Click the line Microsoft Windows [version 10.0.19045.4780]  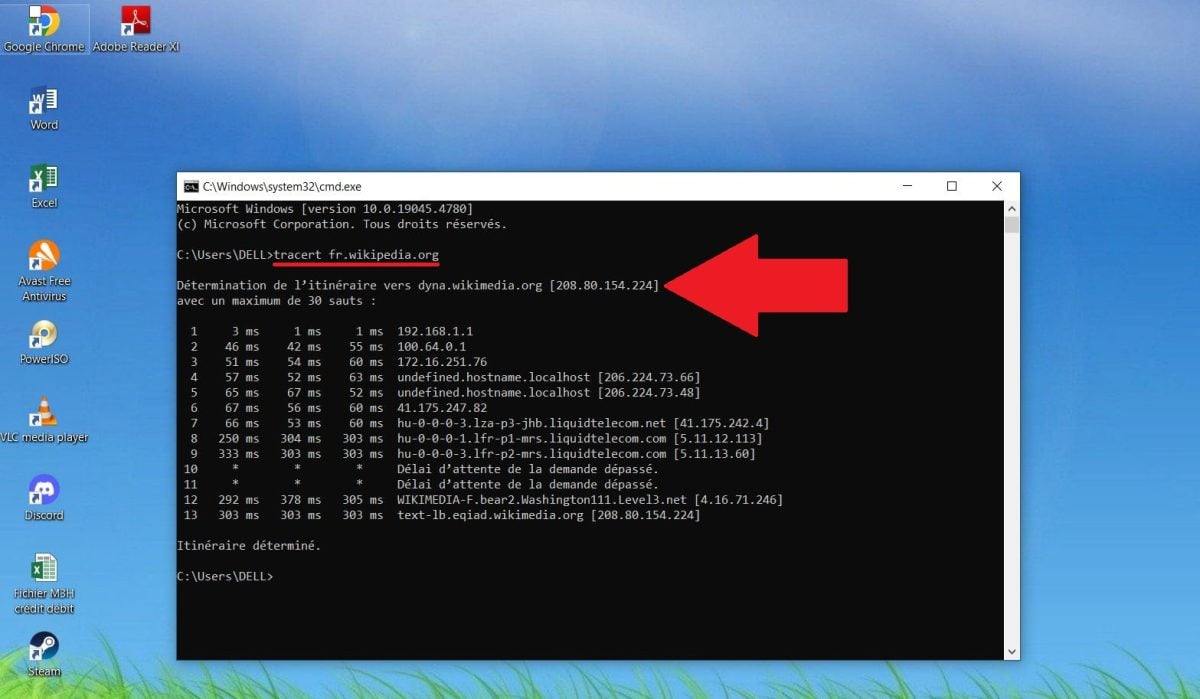(x=325, y=208)
